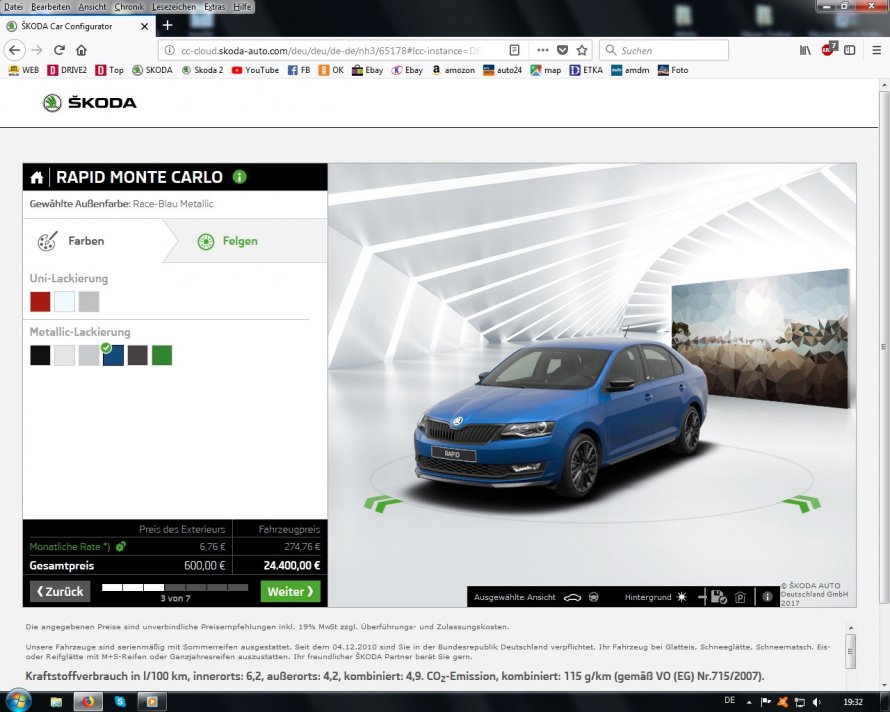Open the Datei menu
890x712 pixels.
coord(14,7)
